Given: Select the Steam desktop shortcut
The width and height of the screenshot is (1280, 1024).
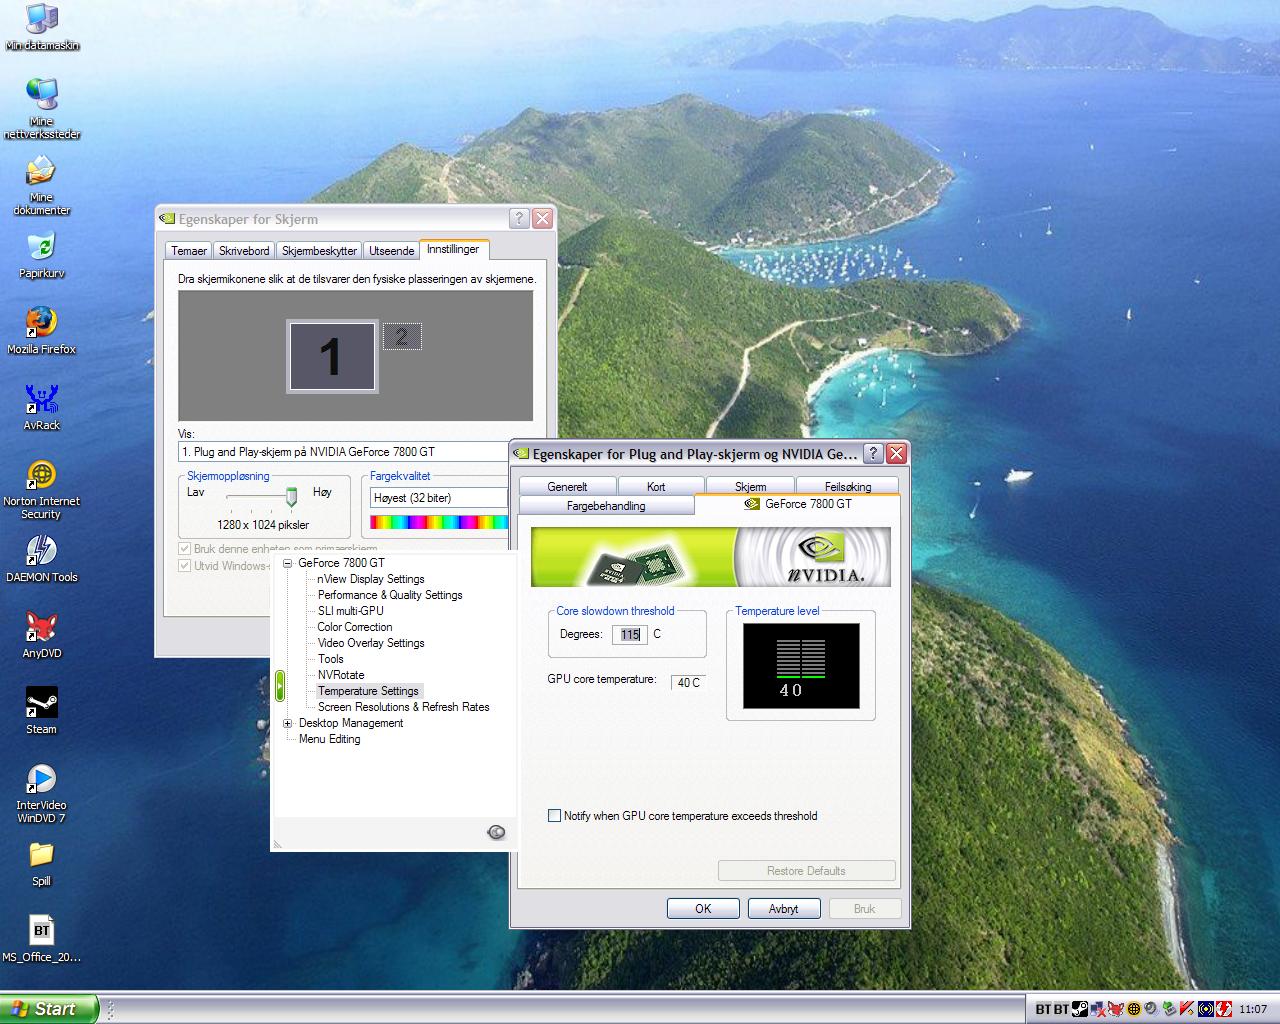Looking at the screenshot, I should point(41,710).
